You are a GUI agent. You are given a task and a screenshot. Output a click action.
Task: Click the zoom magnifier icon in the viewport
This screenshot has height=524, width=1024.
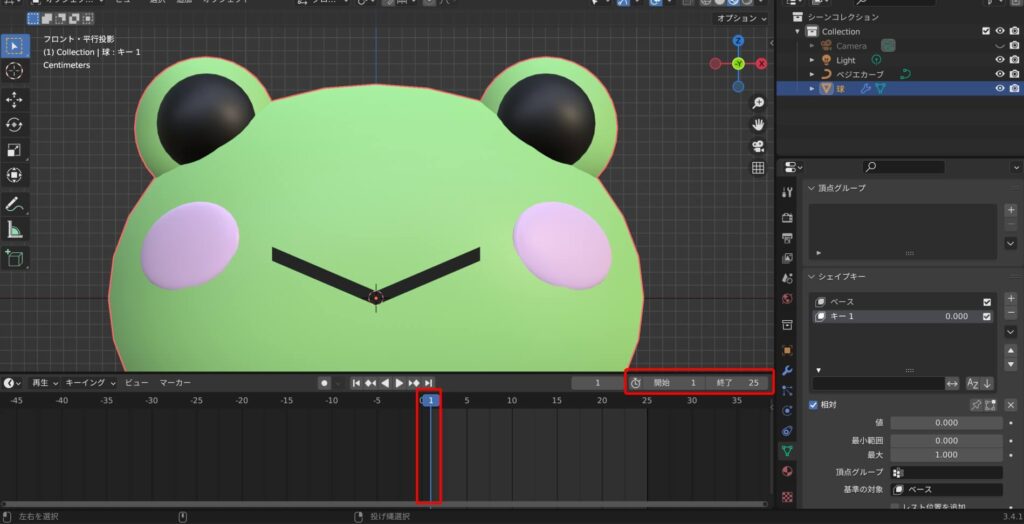[x=758, y=103]
